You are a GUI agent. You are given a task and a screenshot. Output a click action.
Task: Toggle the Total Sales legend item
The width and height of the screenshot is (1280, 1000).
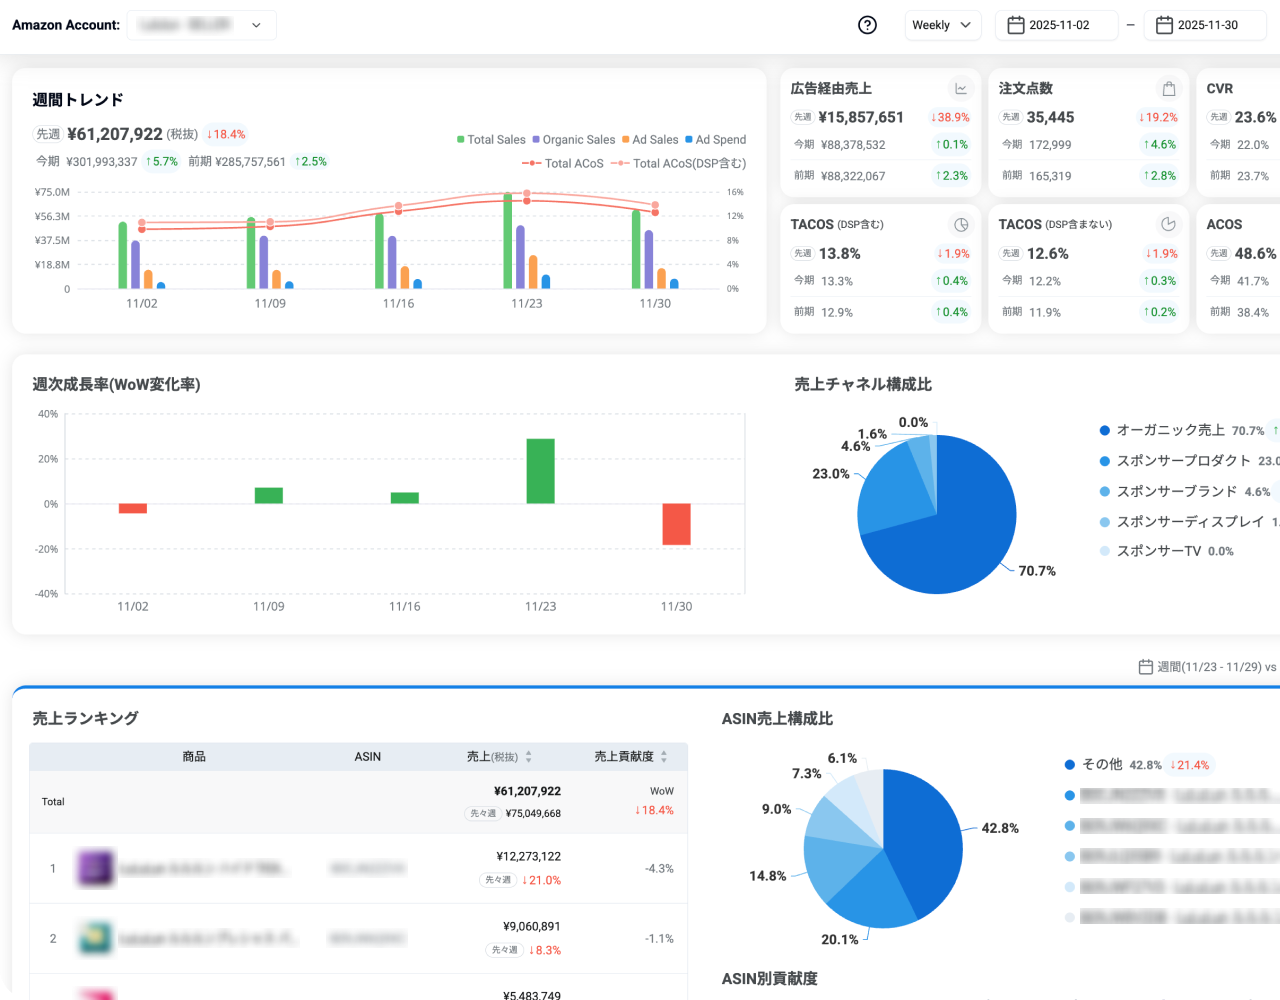click(491, 140)
